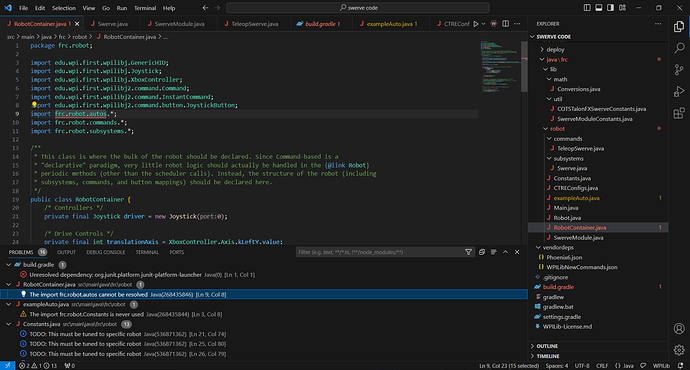The width and height of the screenshot is (690, 370).
Task: Open the Run and Debug view icon
Action: pos(679,91)
